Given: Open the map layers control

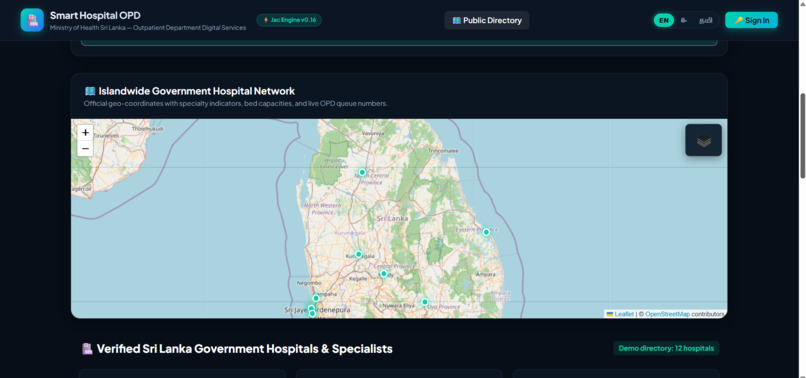Looking at the screenshot, I should click(x=703, y=140).
